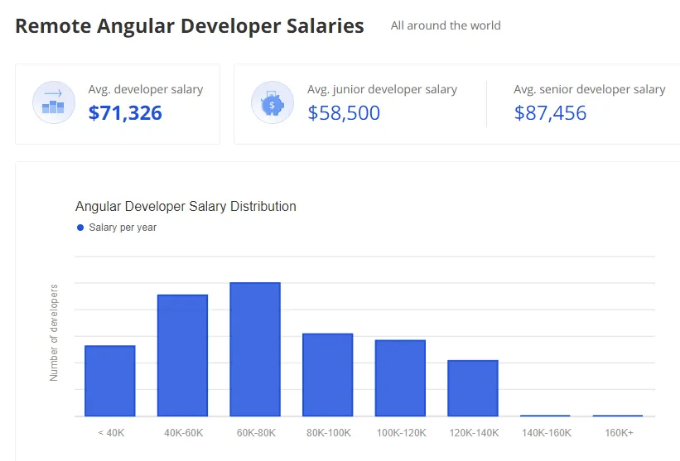Click the 100K-120K salary bar

click(x=400, y=378)
